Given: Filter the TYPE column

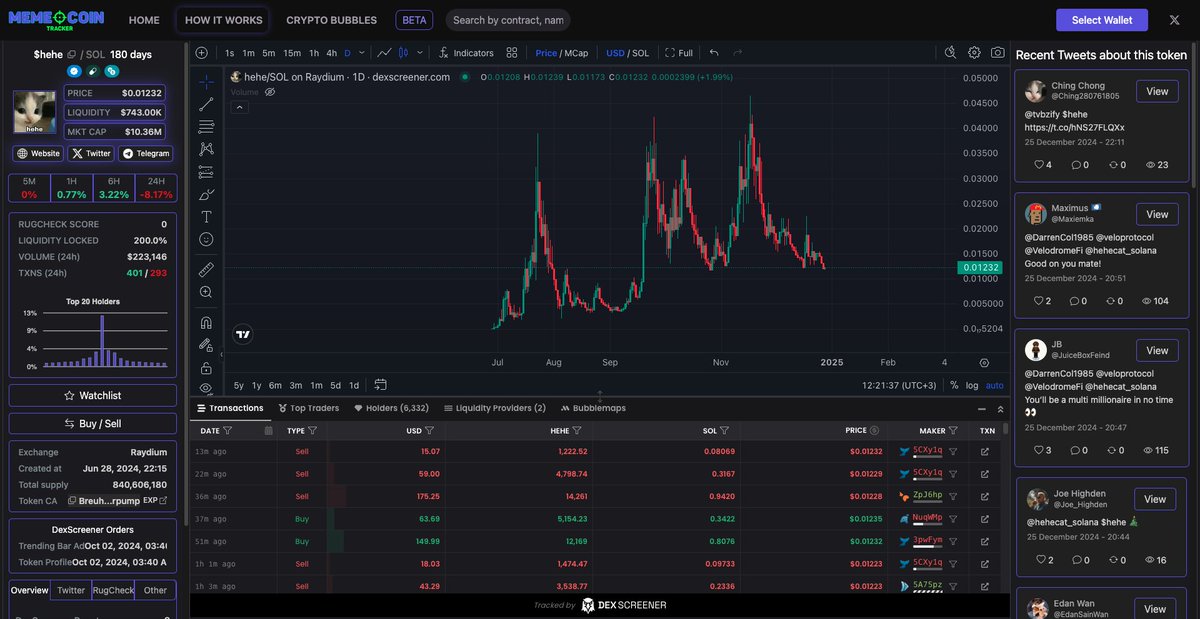Looking at the screenshot, I should 312,431.
